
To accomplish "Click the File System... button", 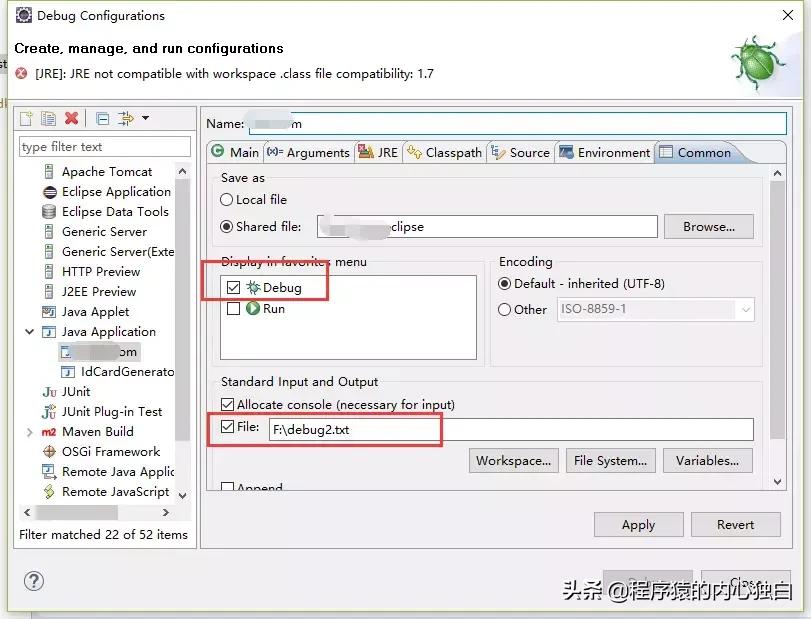I will tap(610, 461).
